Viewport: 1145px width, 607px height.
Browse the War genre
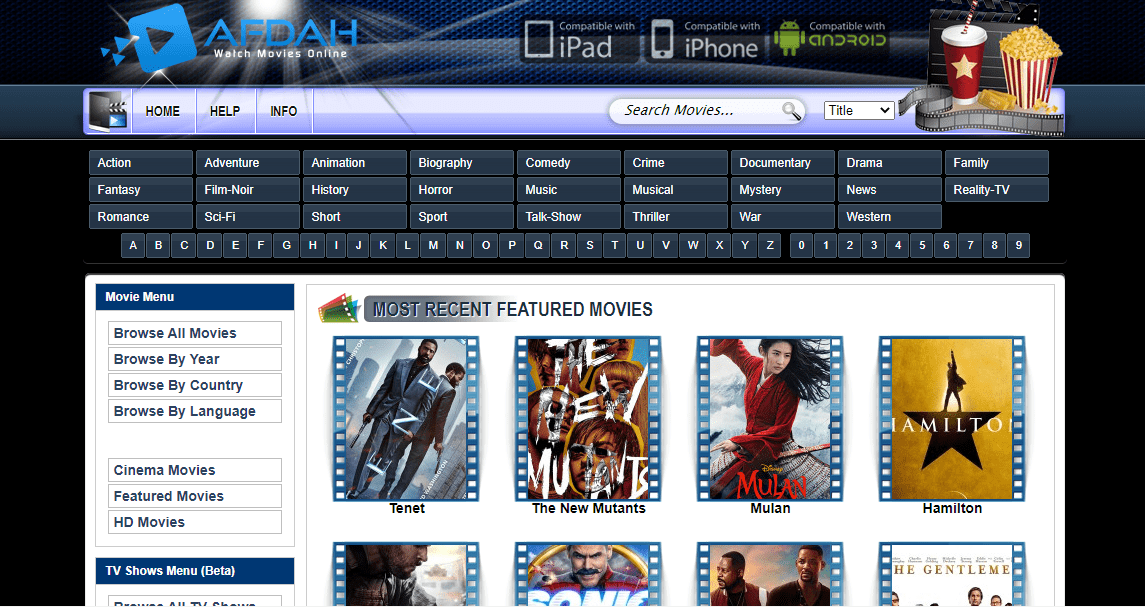coord(783,217)
